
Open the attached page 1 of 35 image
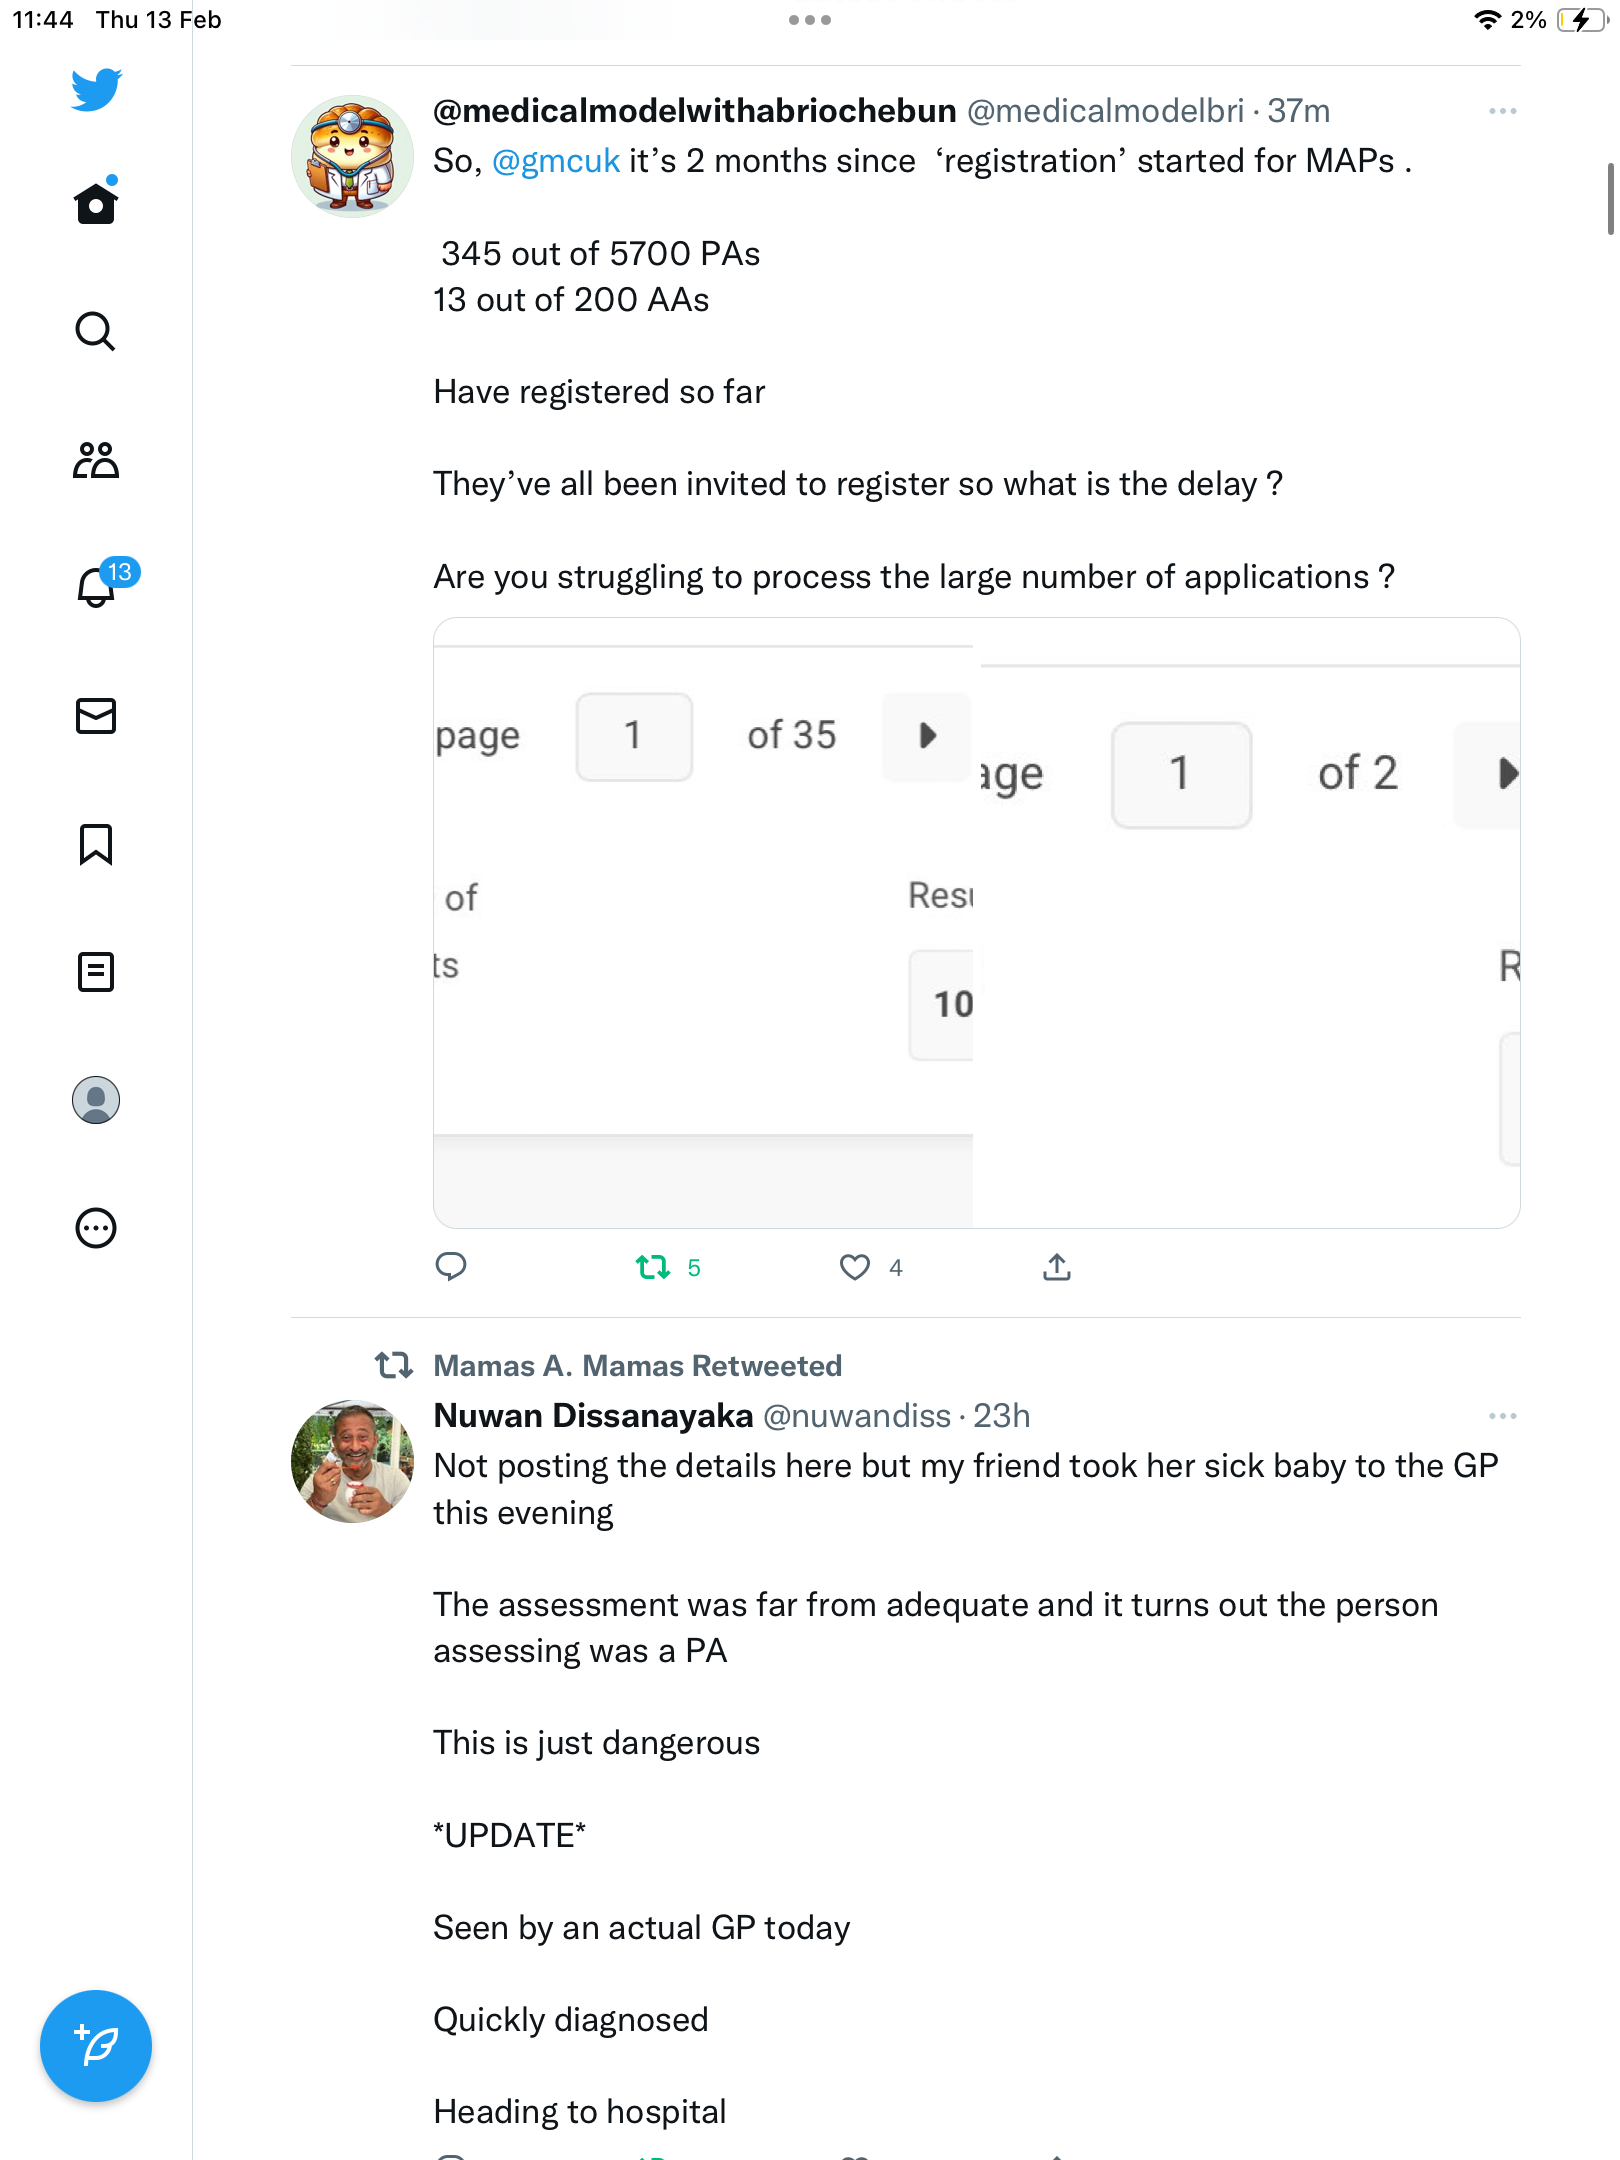[x=703, y=923]
